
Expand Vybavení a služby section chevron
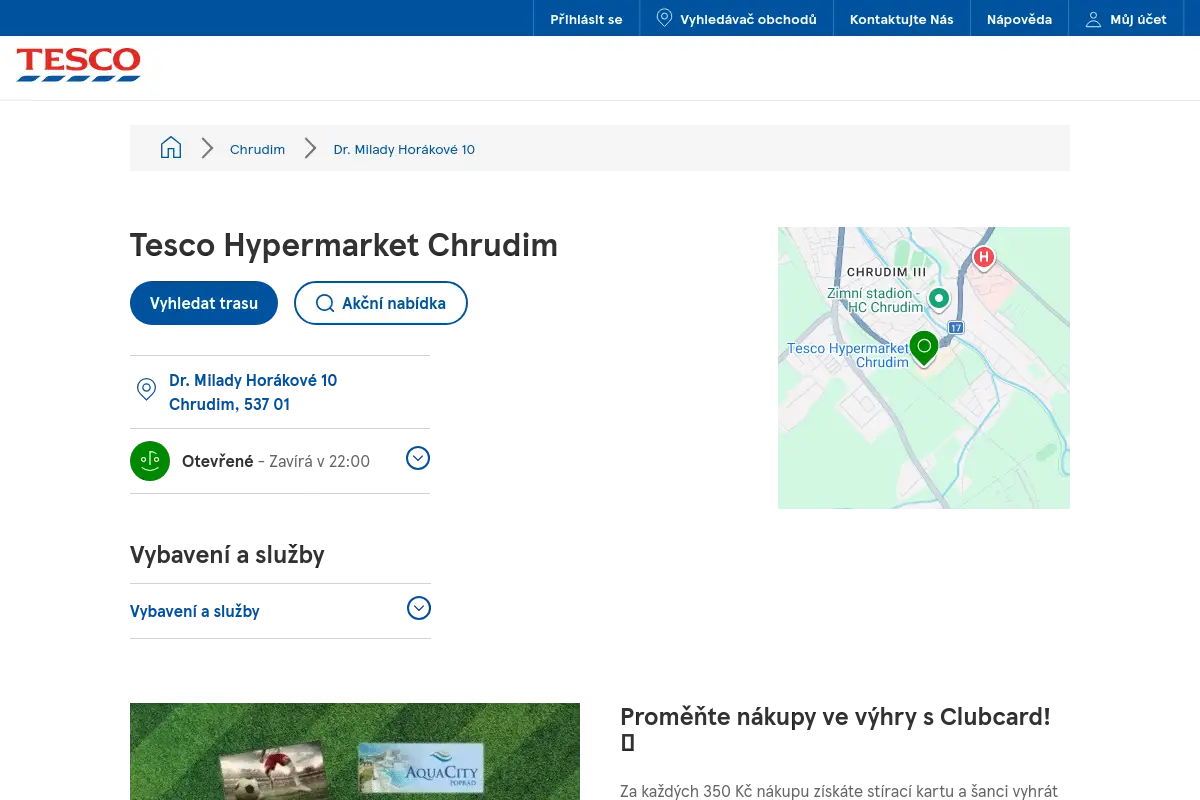[419, 608]
